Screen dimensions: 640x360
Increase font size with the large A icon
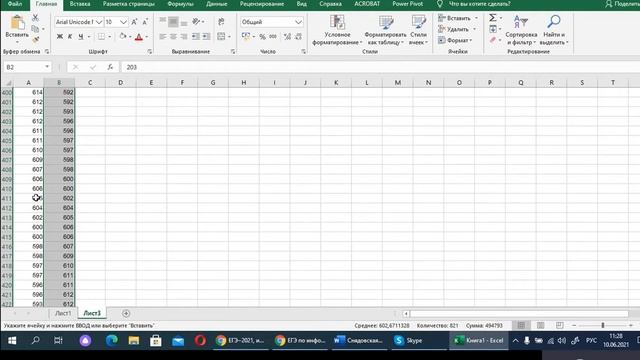134,22
